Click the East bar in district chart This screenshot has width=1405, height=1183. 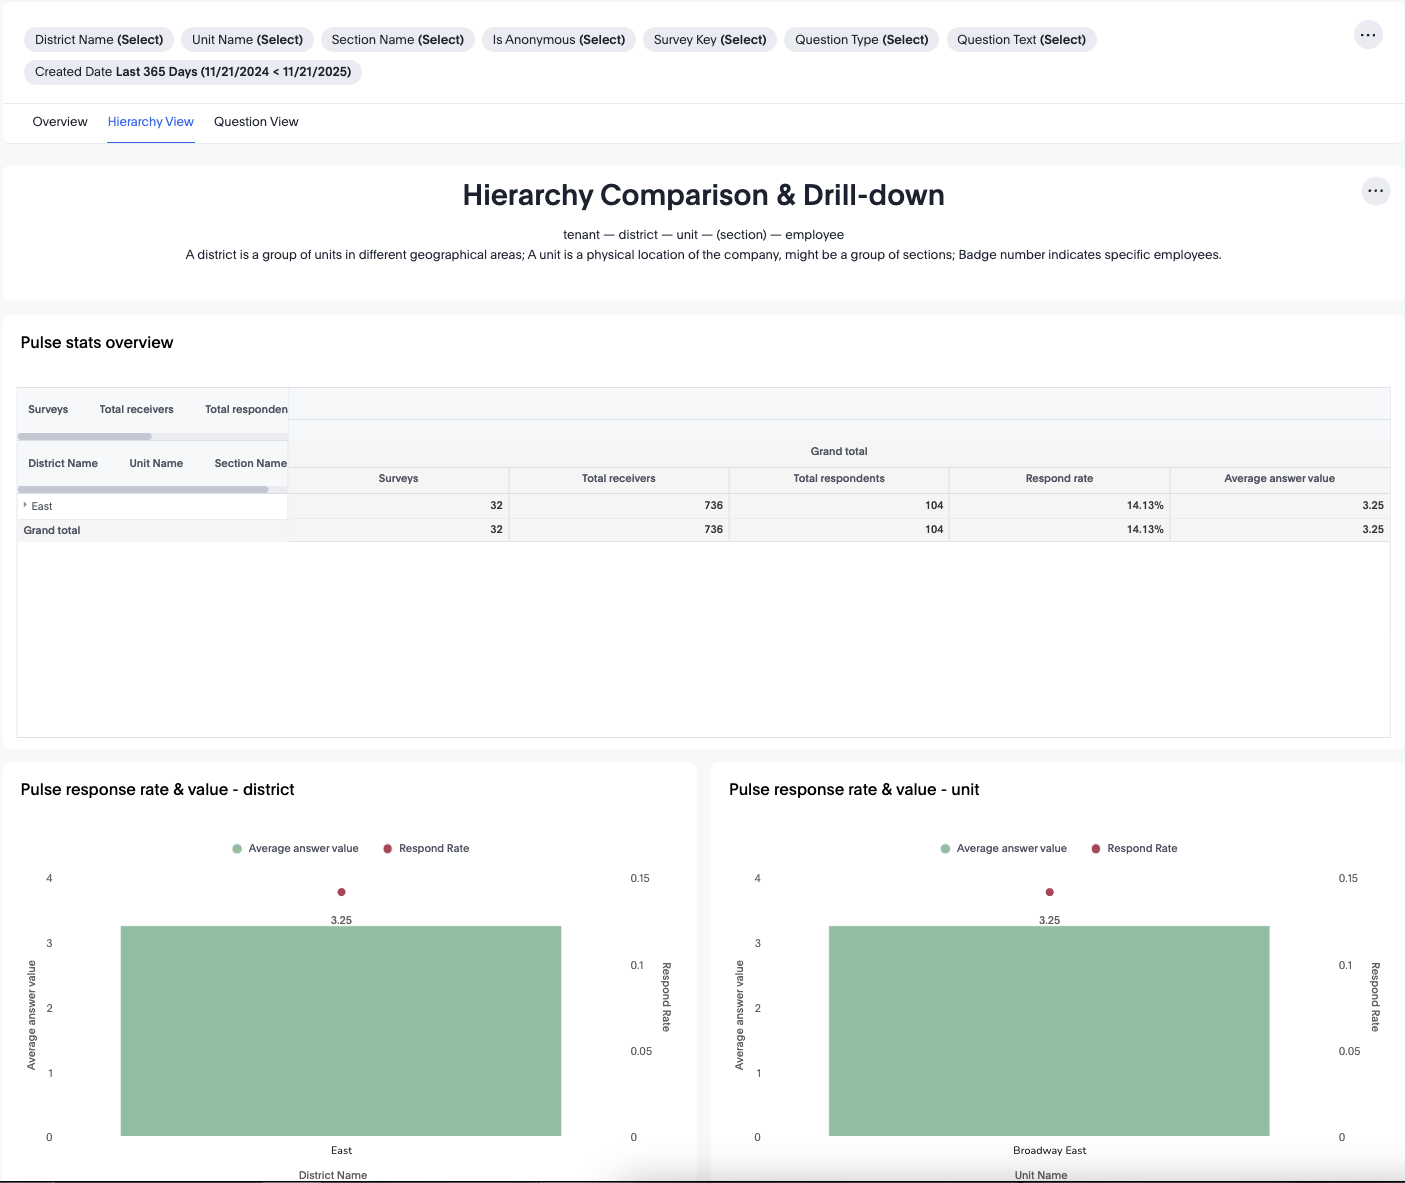(341, 1030)
